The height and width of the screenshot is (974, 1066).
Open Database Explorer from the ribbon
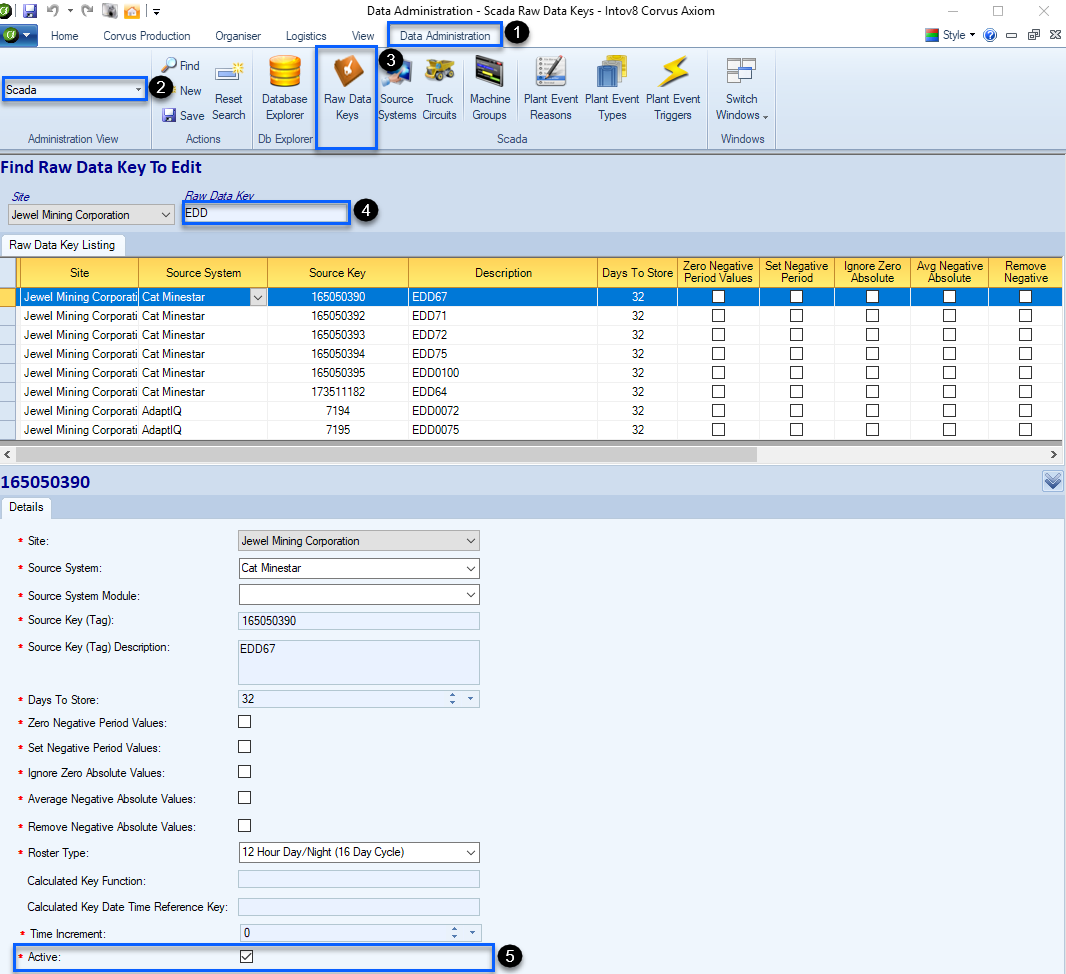pos(284,90)
